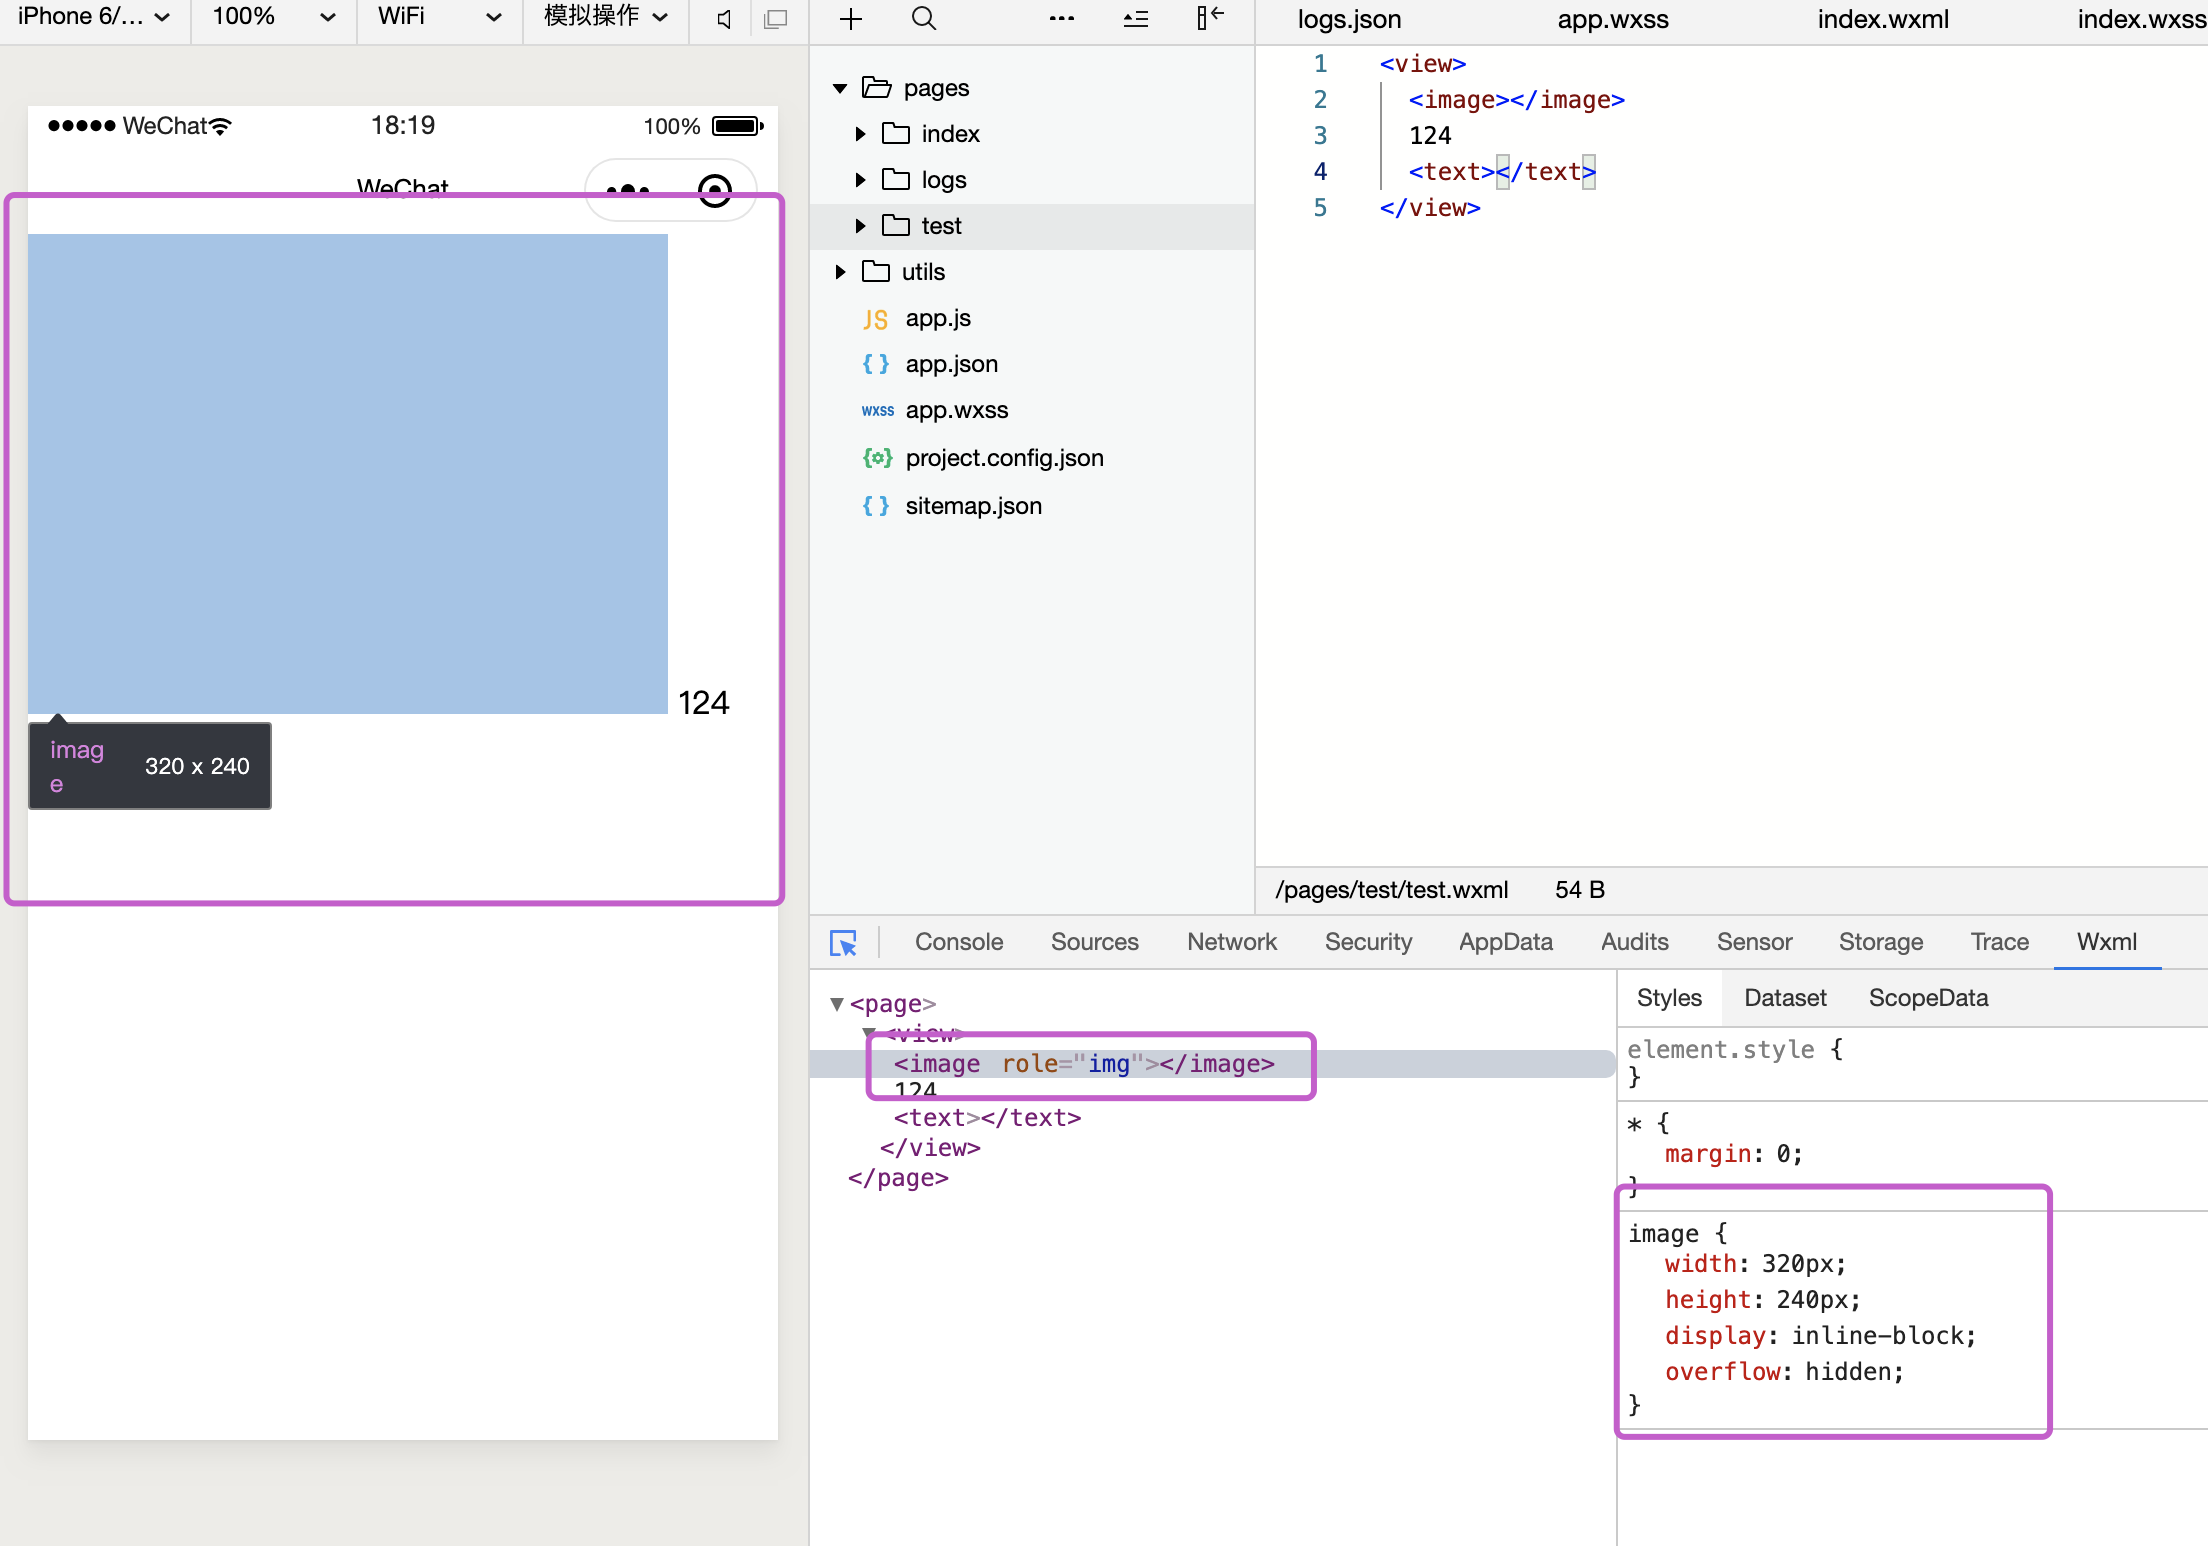Viewport: 2208px width, 1546px height.
Task: Click the detach simulator window icon
Action: [775, 19]
